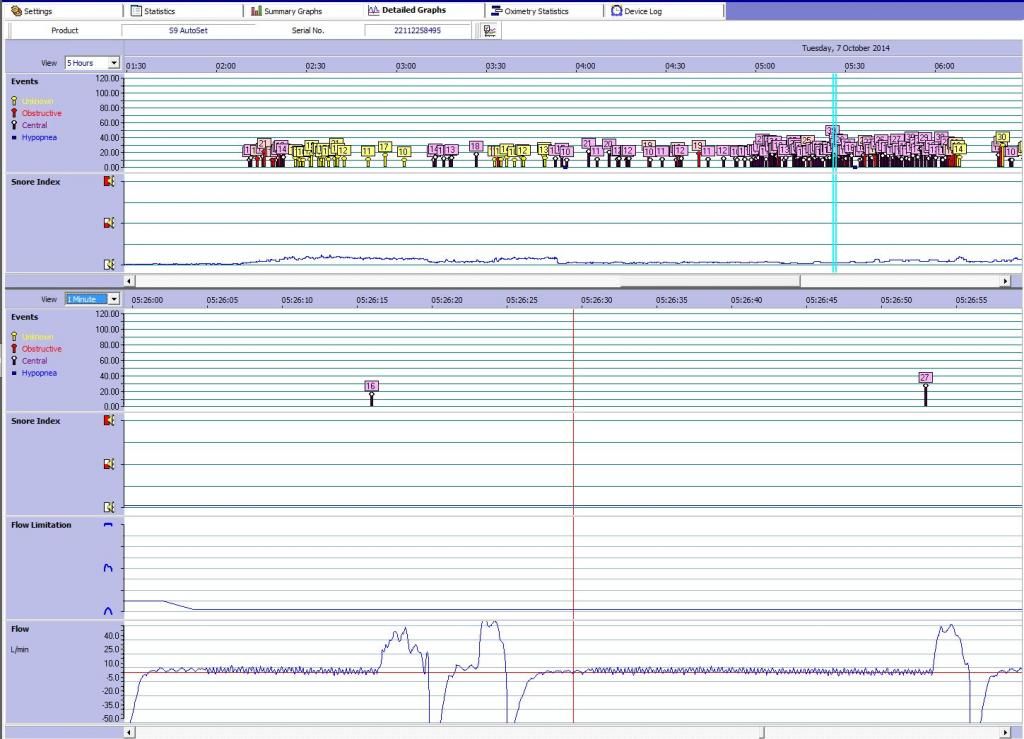
Task: Click right arrow of the 5 Hours scrollbar
Action: point(1005,281)
